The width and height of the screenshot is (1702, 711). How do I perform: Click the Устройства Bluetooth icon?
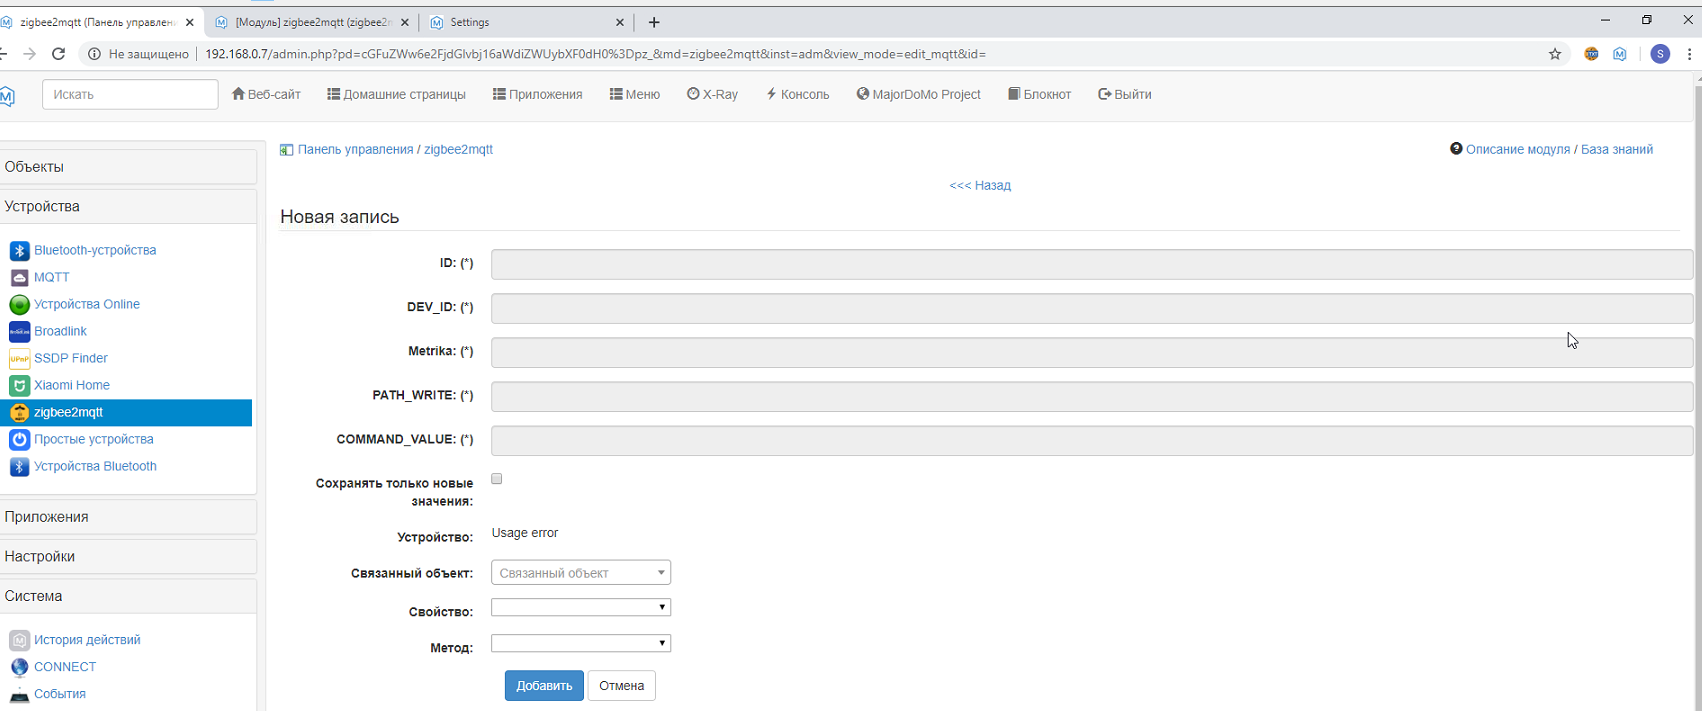[19, 466]
